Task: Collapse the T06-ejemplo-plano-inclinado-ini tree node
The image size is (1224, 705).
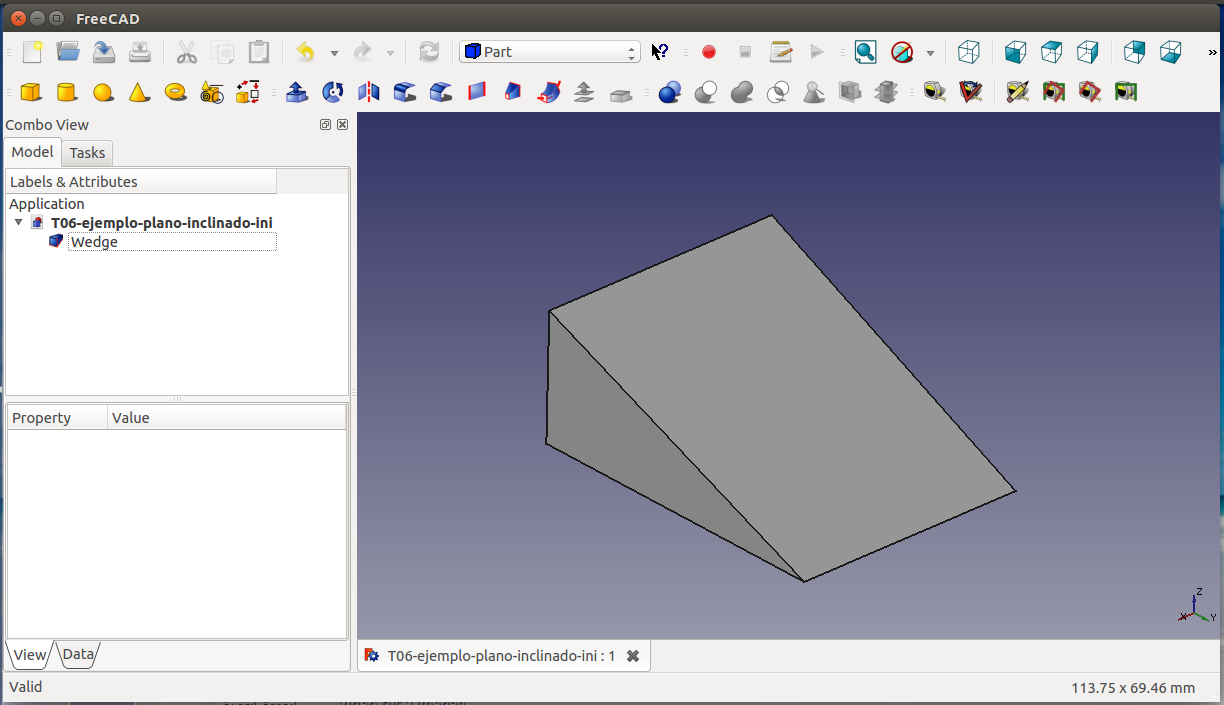Action: (19, 222)
